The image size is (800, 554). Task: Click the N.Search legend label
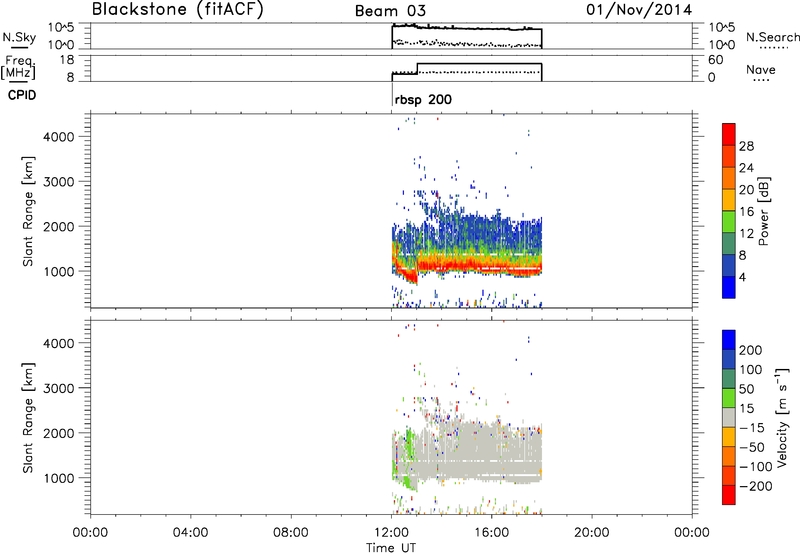[x=772, y=37]
